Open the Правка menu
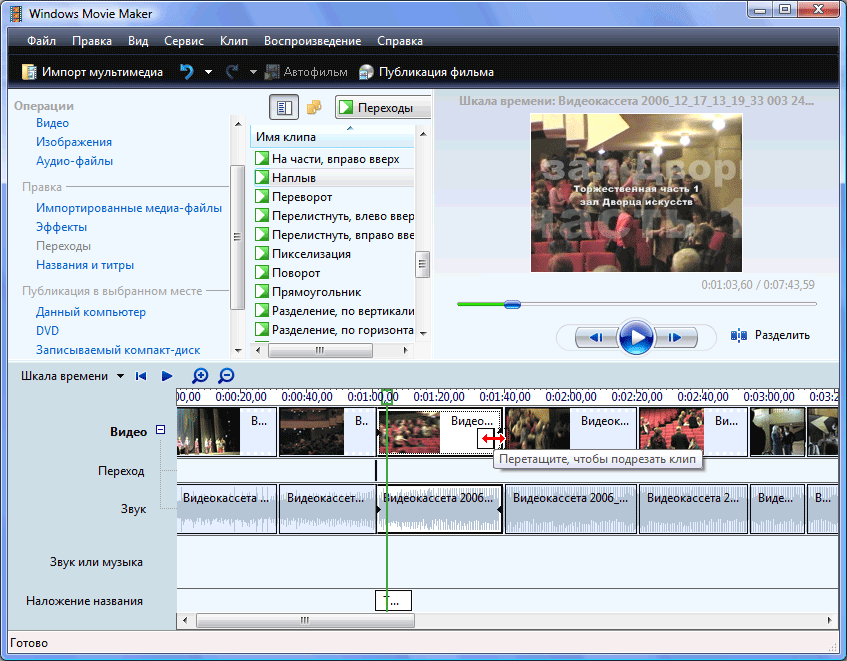847x661 pixels. coord(92,41)
